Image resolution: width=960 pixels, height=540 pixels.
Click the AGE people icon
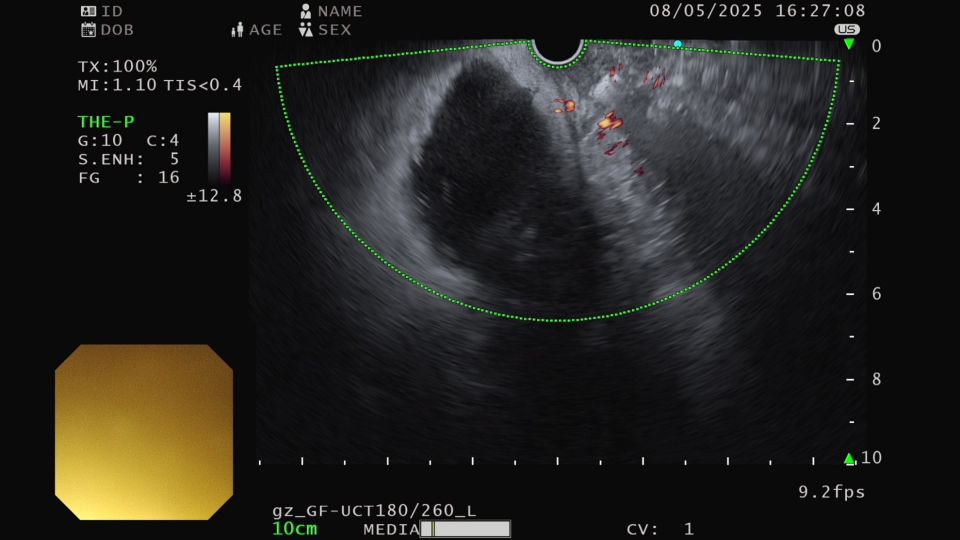[x=237, y=30]
